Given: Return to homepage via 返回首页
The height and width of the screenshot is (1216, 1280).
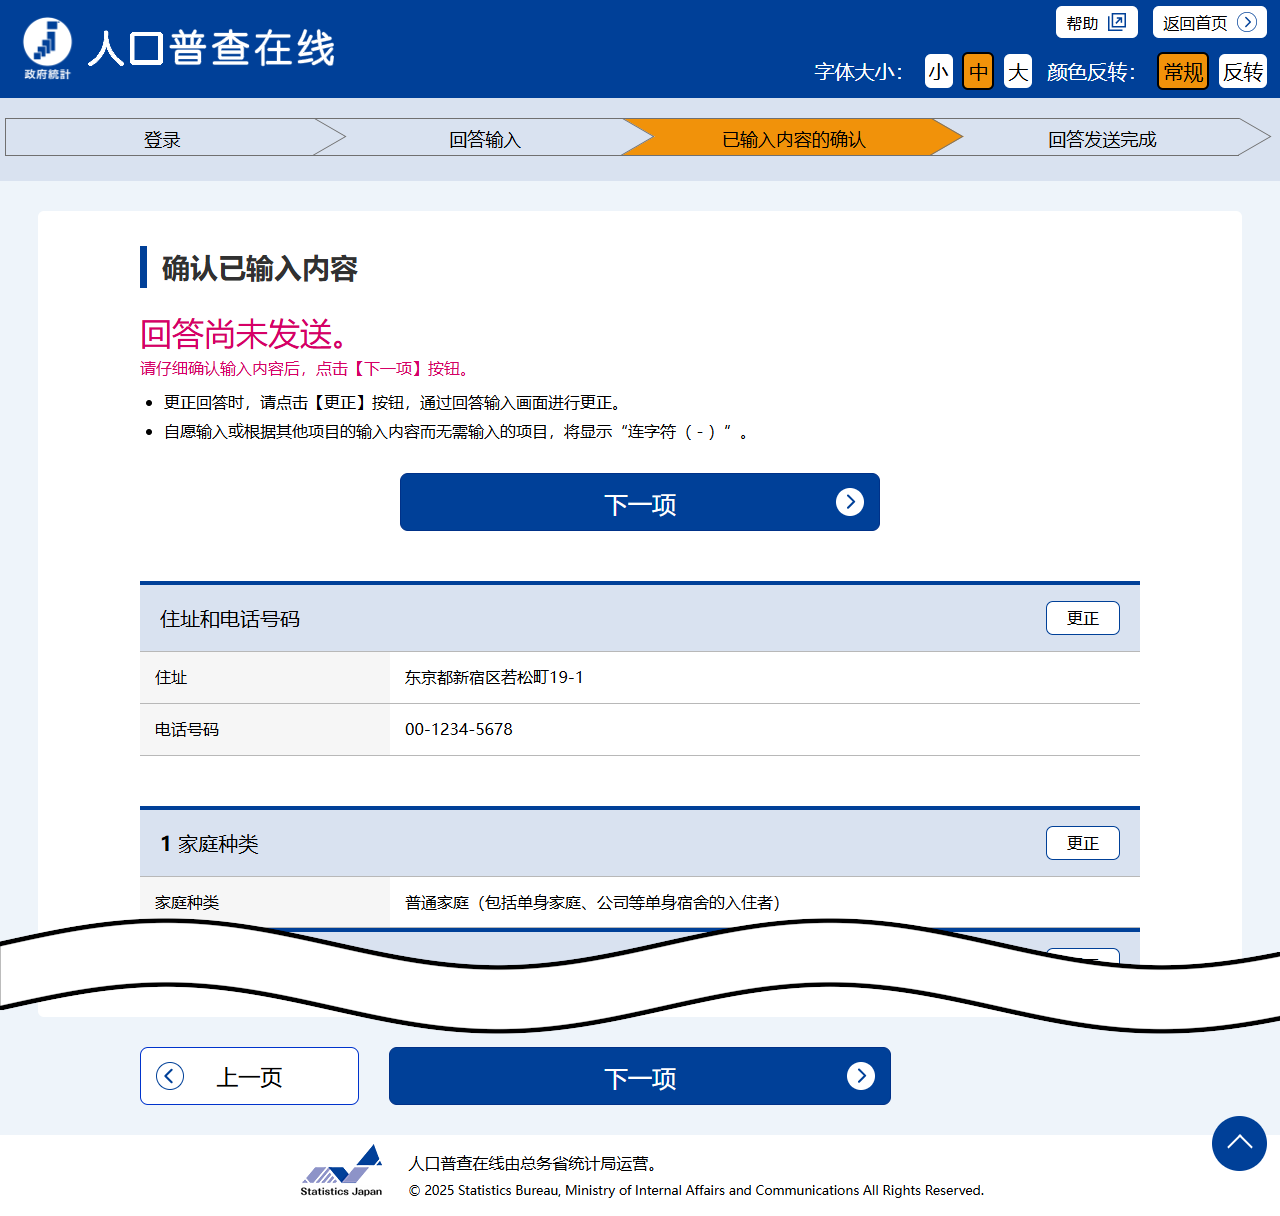Looking at the screenshot, I should point(1209,22).
